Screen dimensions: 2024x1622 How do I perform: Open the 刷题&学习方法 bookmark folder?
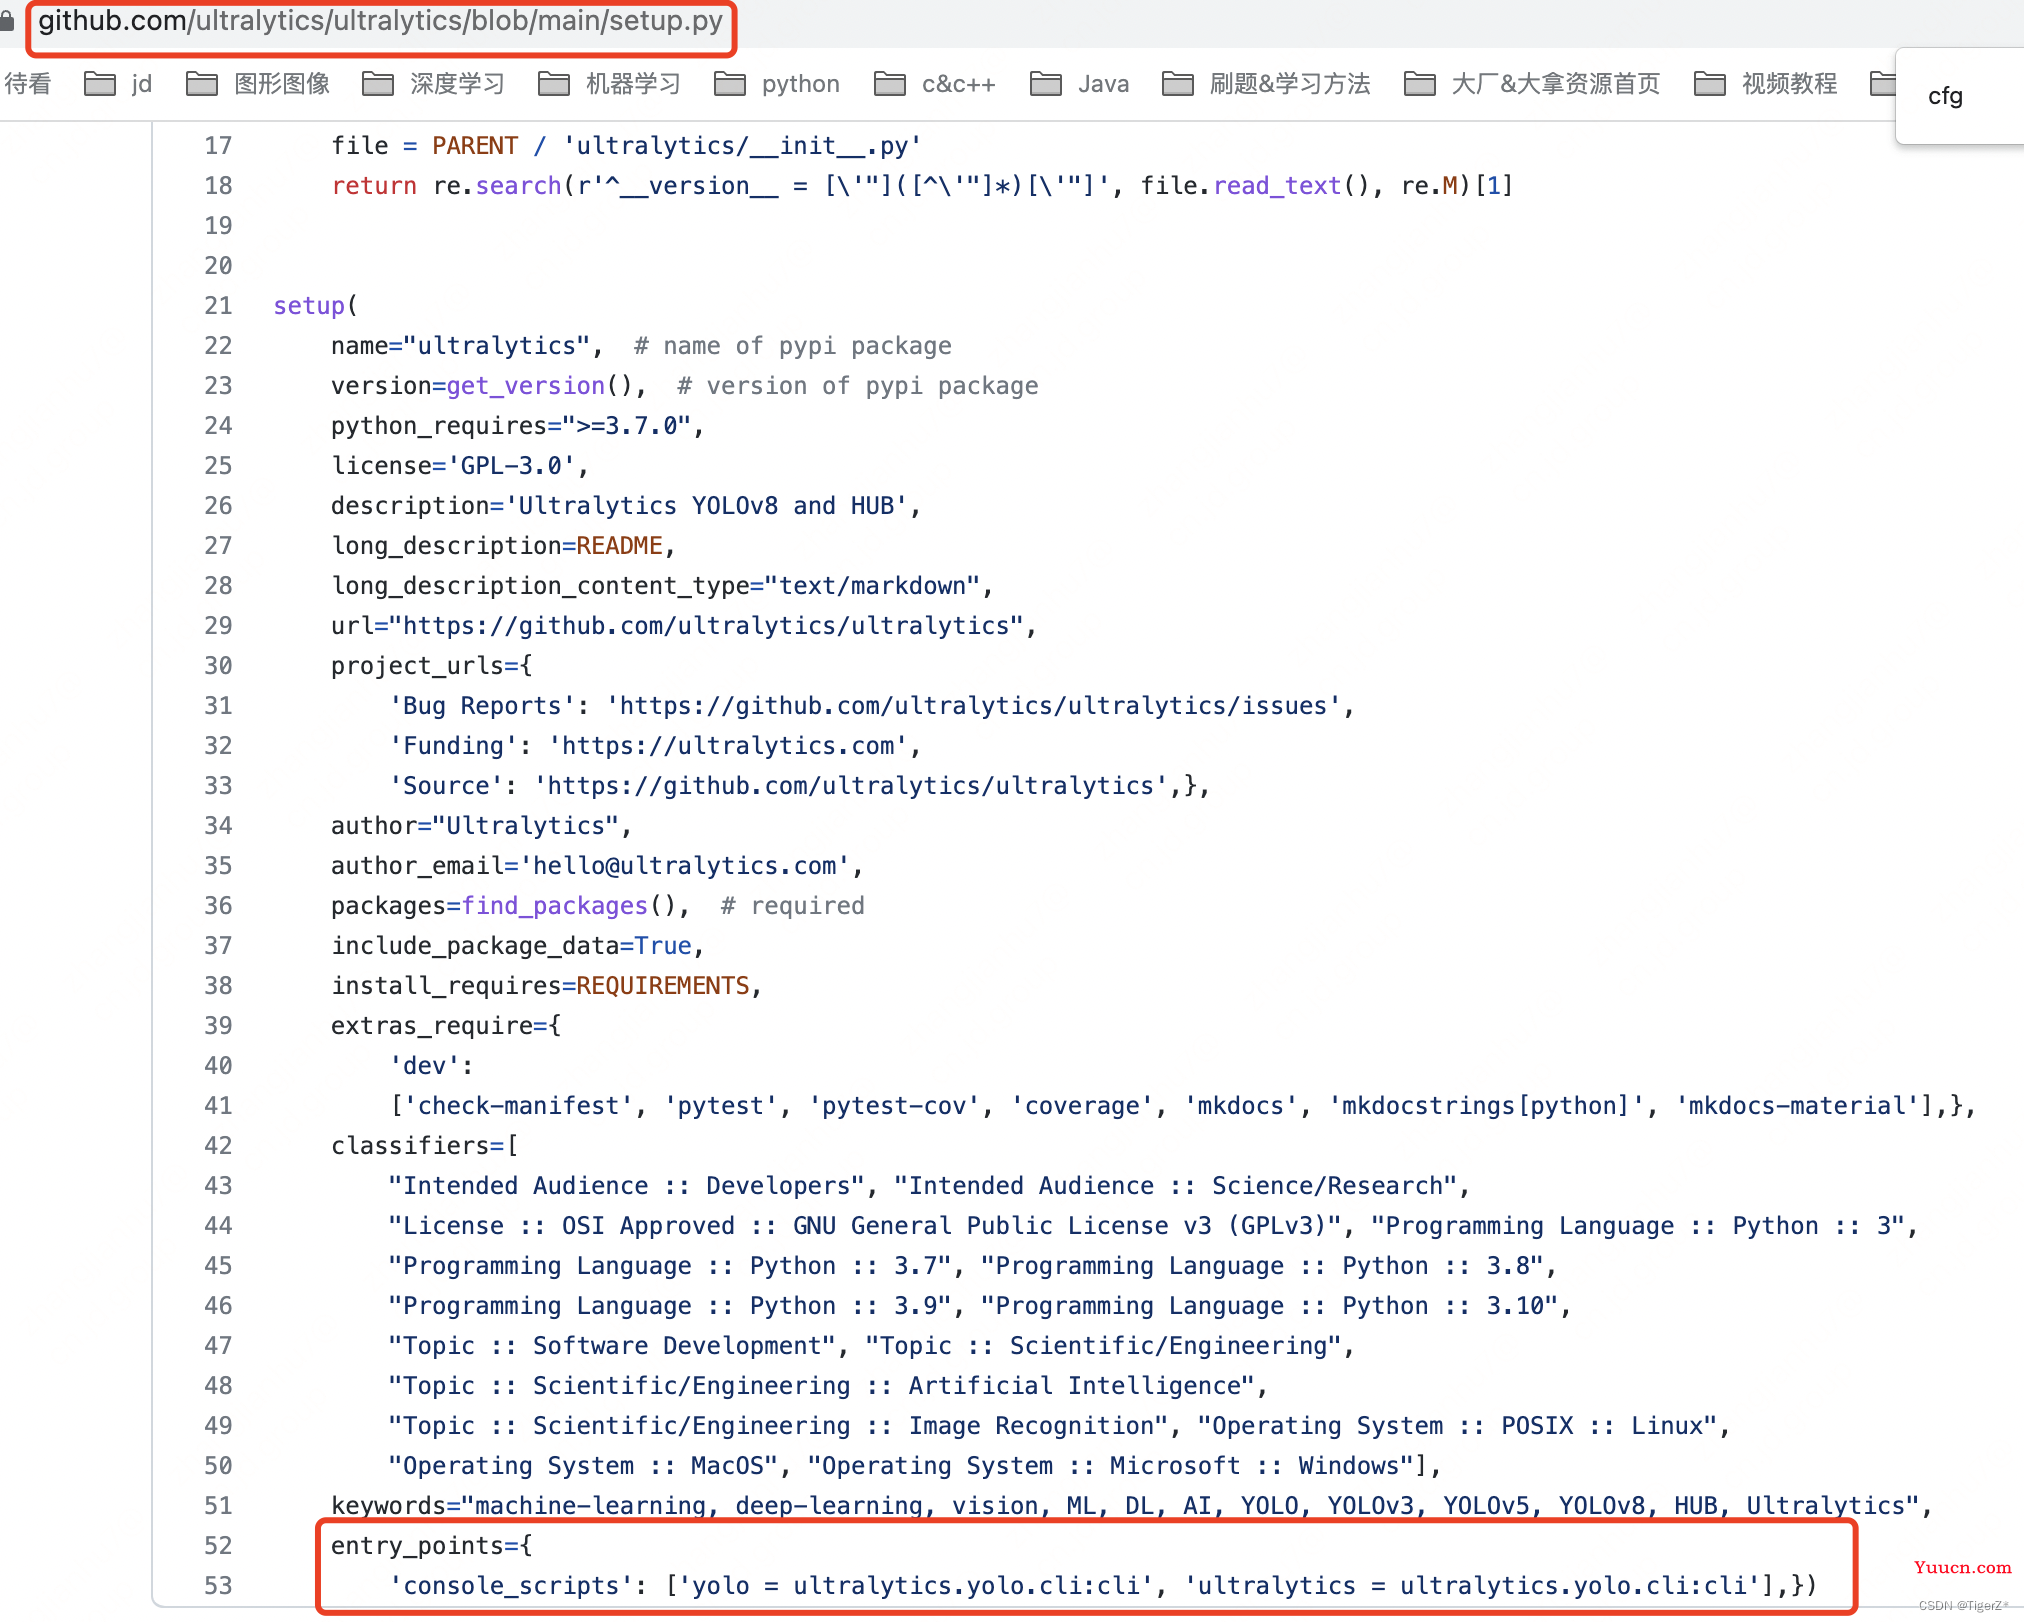1266,84
